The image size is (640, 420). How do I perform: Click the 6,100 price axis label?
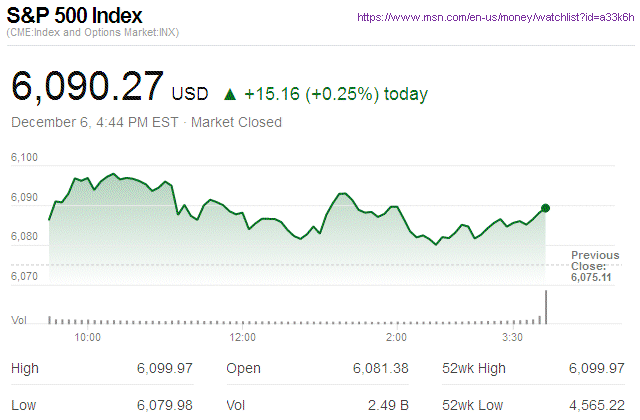[x=25, y=158]
